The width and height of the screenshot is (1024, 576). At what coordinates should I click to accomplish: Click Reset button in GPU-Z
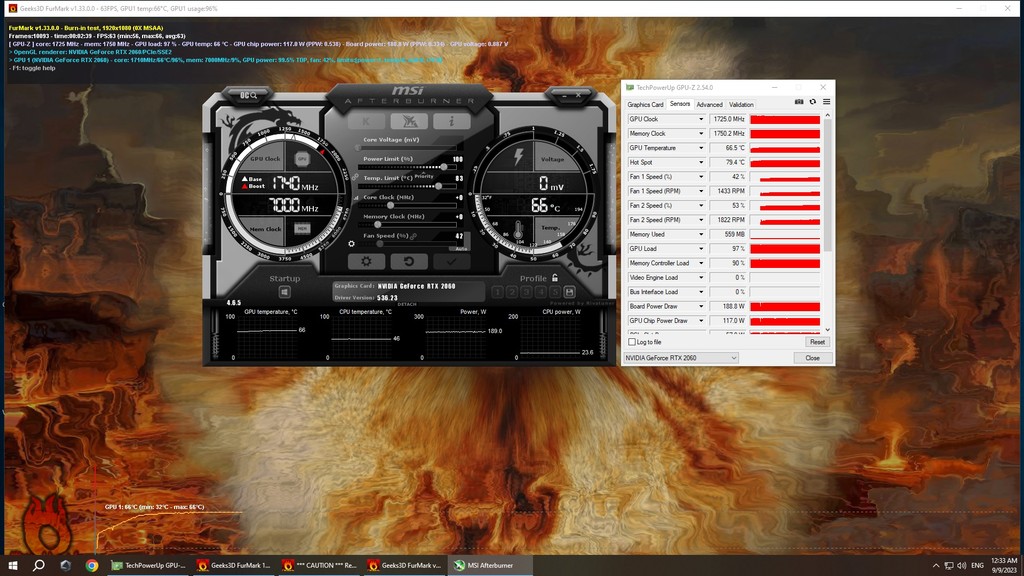pyautogui.click(x=817, y=342)
